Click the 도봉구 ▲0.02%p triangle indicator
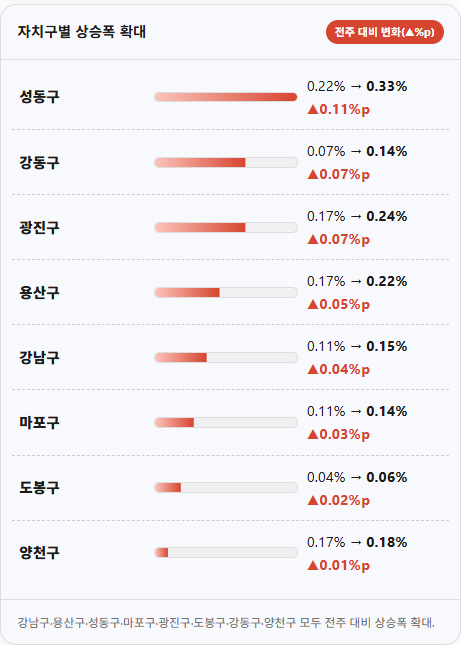 313,500
